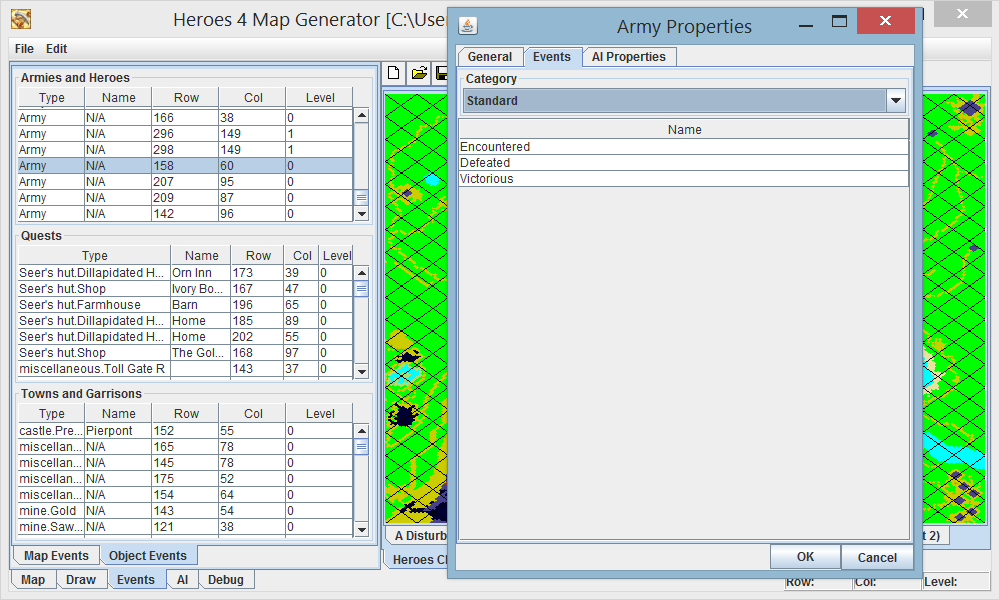Select the mine.Saw... row at row 121

click(x=186, y=527)
